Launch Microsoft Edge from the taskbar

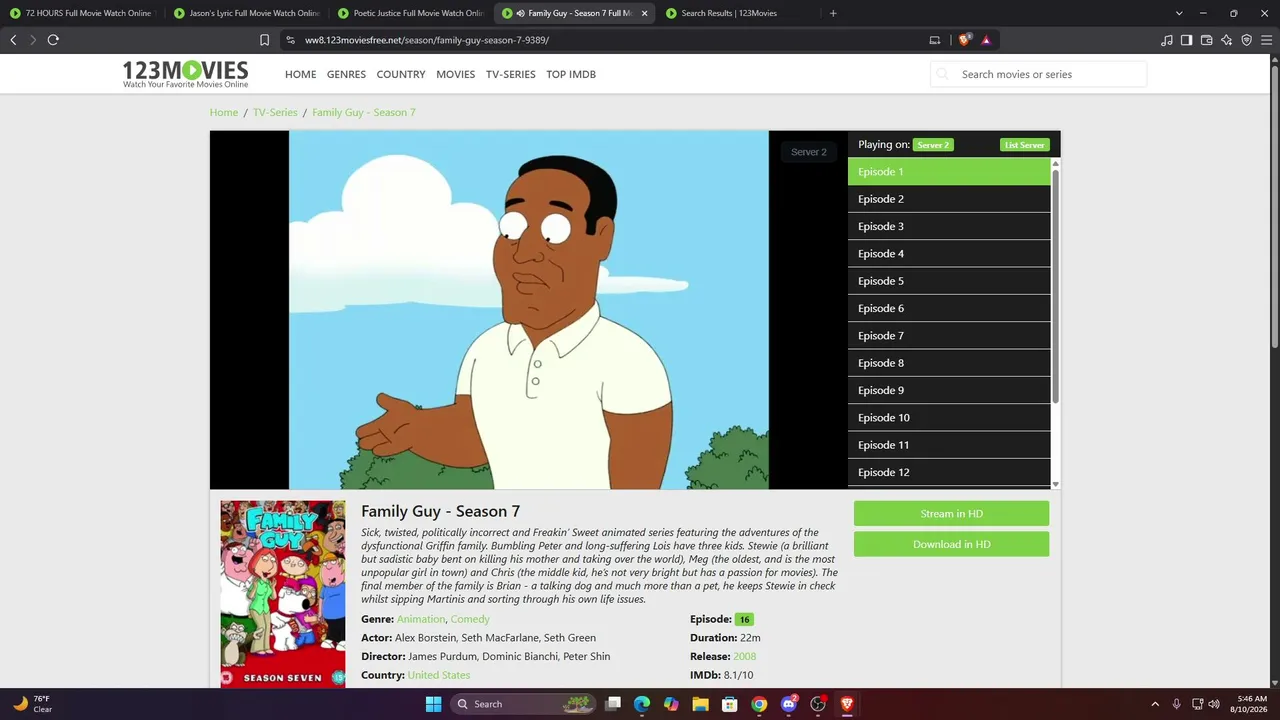click(x=642, y=704)
